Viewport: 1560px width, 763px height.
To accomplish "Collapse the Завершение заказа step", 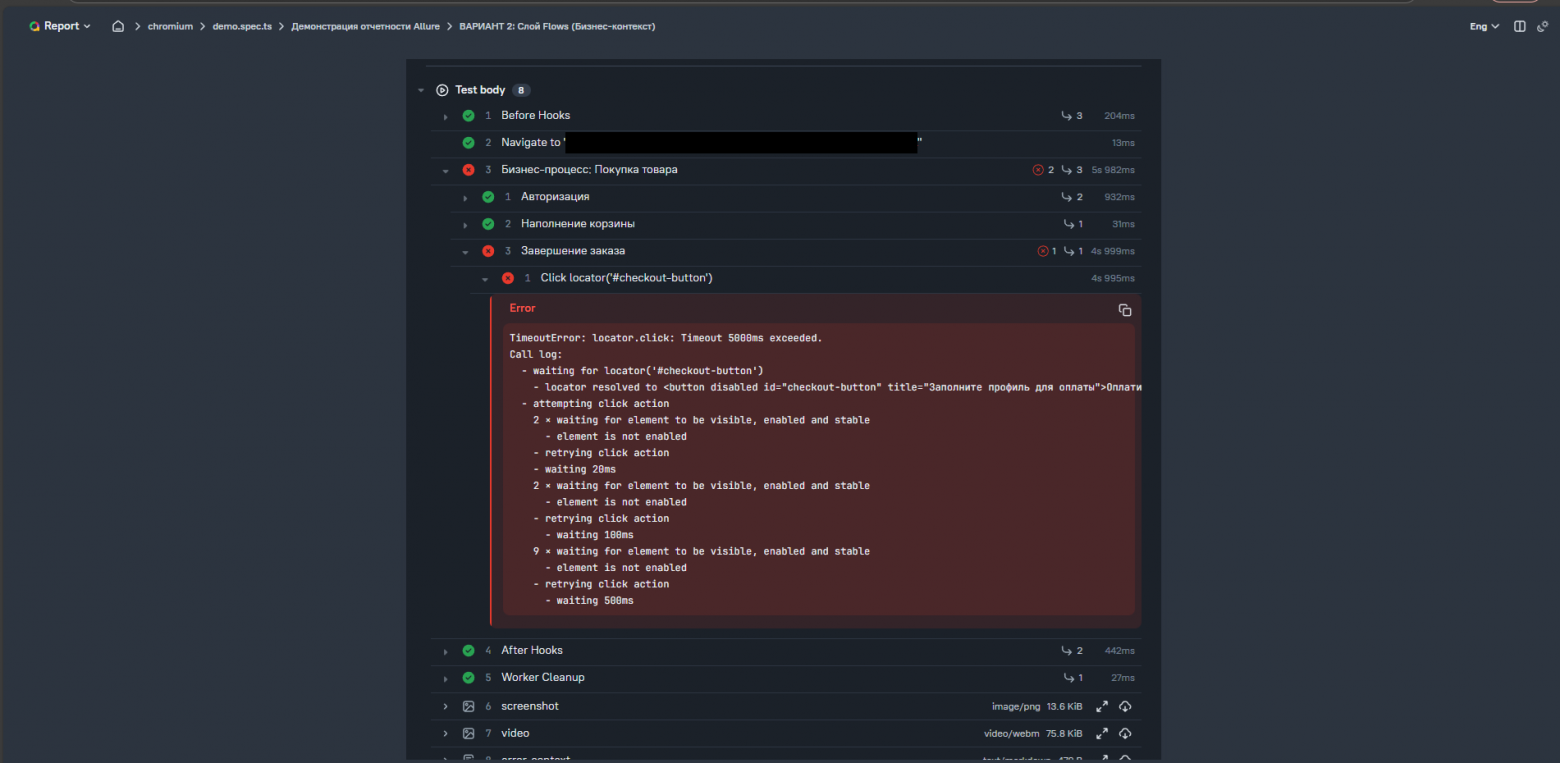I will [x=465, y=252].
